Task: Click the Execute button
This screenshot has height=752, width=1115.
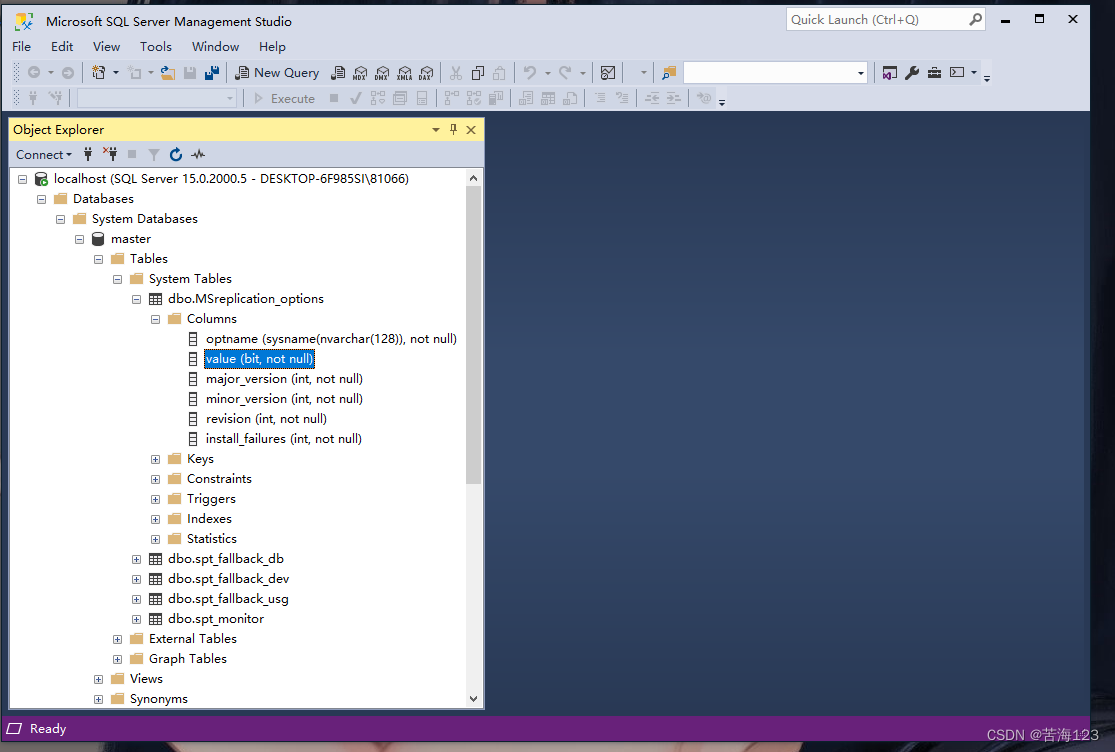Action: [284, 99]
